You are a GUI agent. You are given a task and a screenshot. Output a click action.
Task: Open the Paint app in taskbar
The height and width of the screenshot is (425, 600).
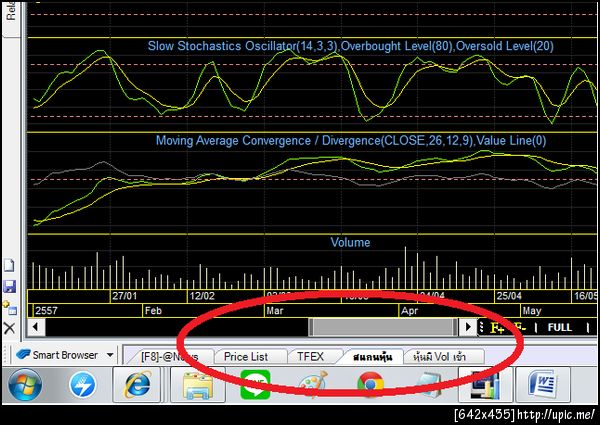pyautogui.click(x=313, y=385)
